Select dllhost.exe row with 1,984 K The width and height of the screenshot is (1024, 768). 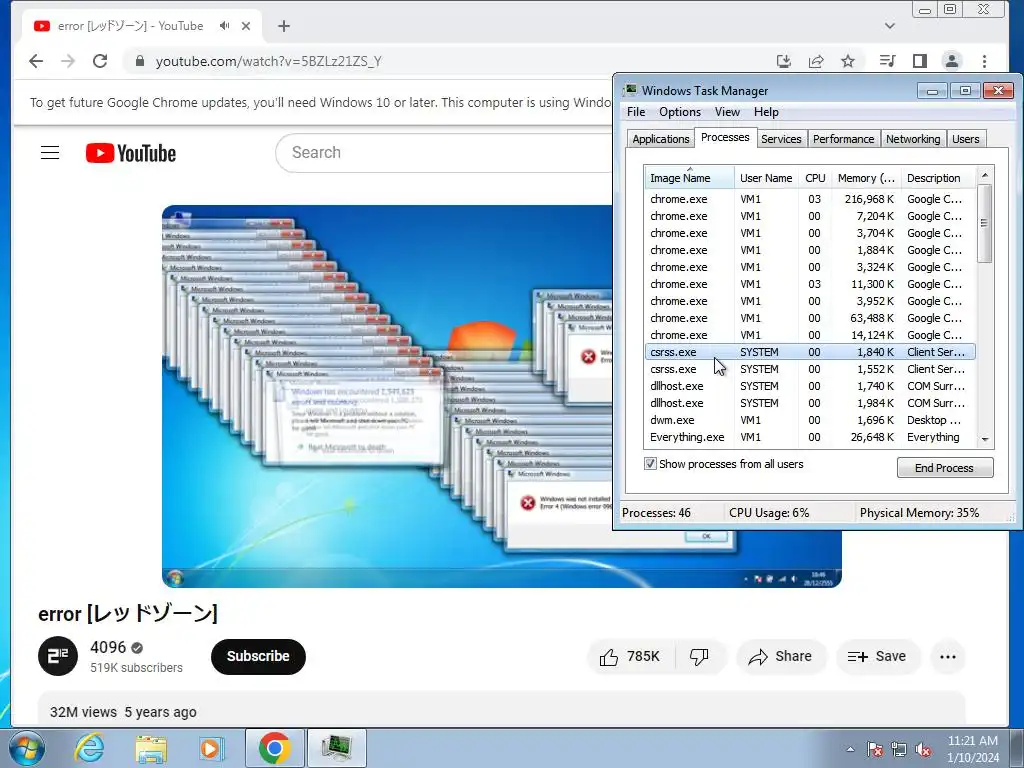pyautogui.click(x=810, y=403)
